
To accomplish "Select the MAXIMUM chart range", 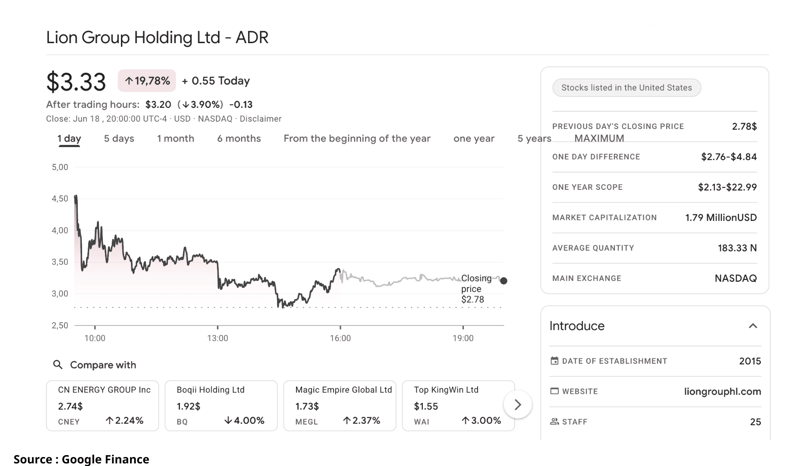I will (599, 138).
